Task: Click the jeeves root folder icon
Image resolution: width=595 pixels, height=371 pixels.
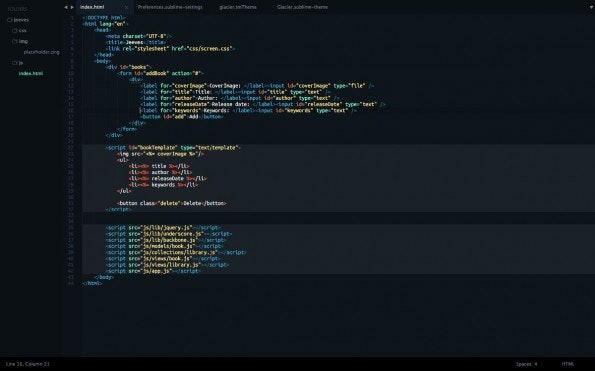Action: [10, 20]
